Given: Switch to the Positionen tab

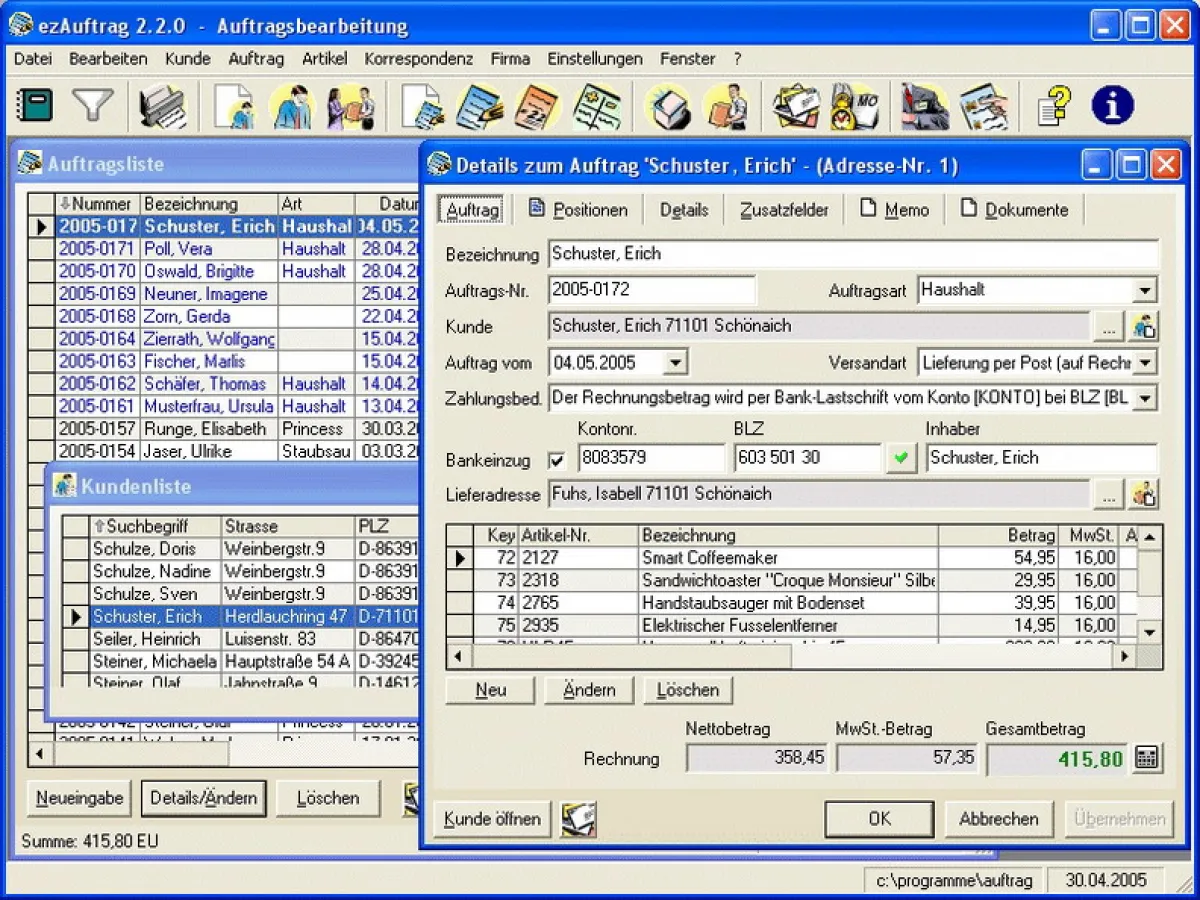Looking at the screenshot, I should [579, 210].
